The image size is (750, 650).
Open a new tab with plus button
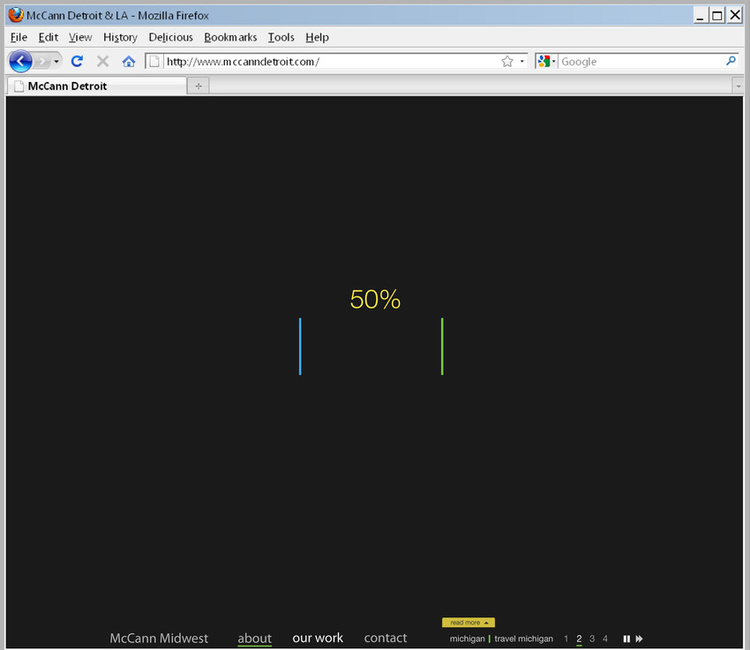click(x=198, y=86)
